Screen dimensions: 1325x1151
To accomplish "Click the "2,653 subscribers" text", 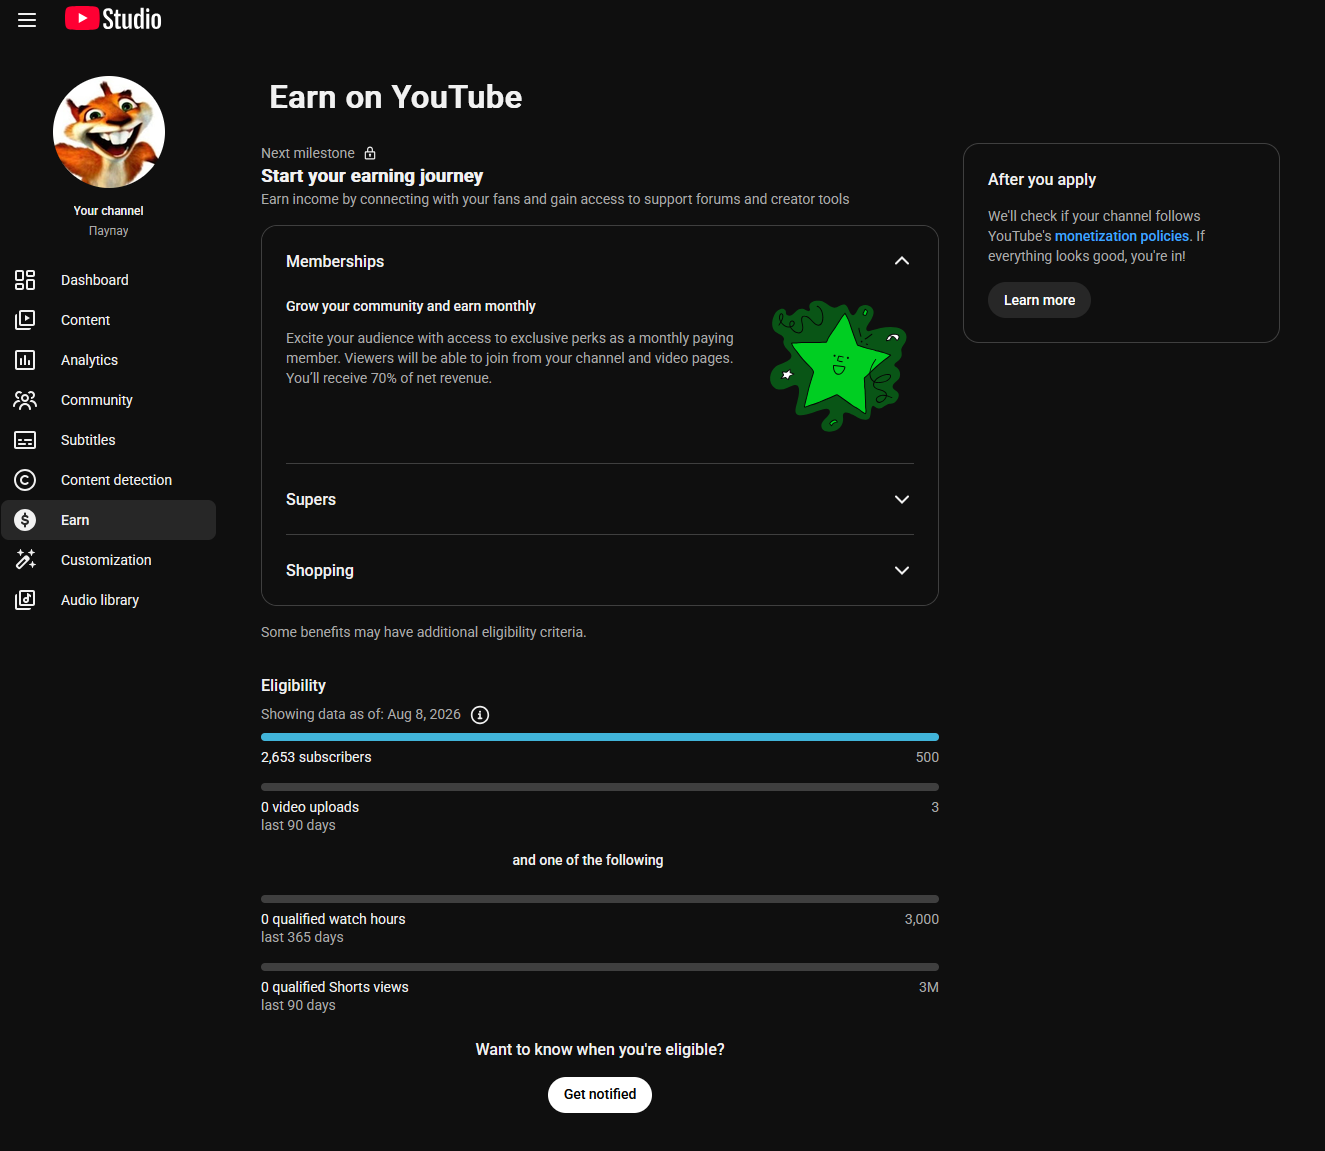I will click(x=316, y=757).
